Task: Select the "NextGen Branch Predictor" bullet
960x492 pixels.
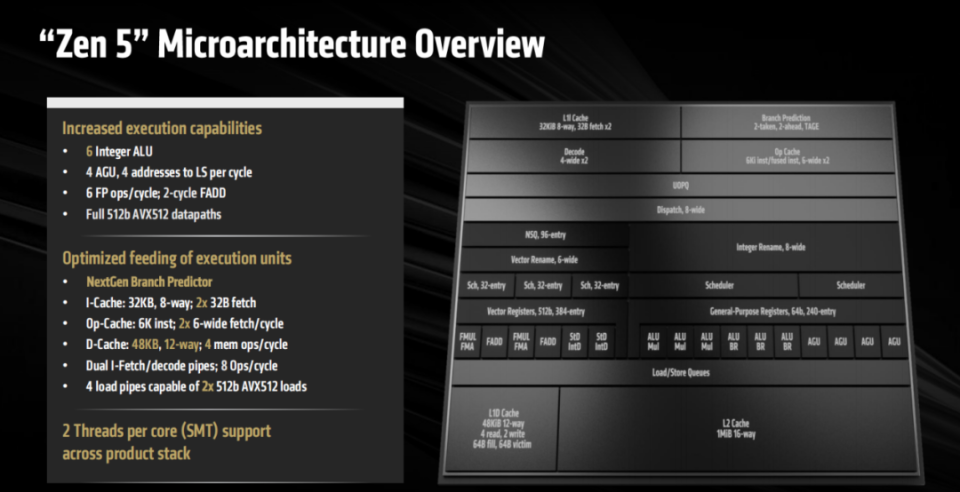Action: (x=149, y=281)
